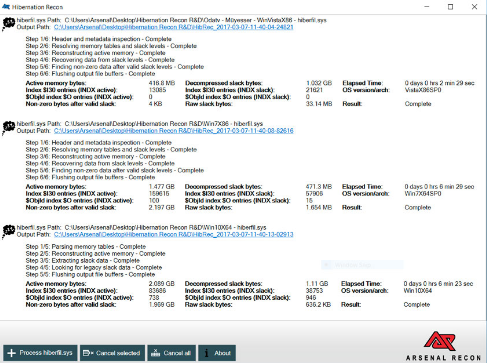
Task: Click non-zero bytes value "4 KB"
Action: [x=155, y=104]
